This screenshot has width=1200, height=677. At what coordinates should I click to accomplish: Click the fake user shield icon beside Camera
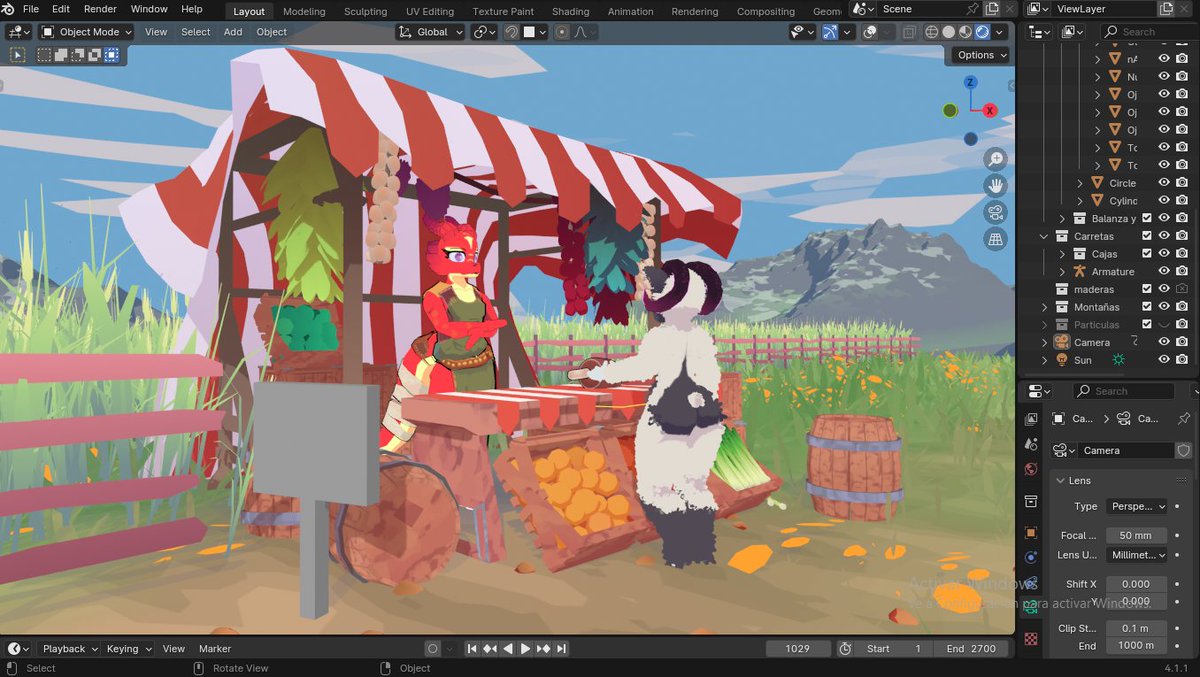coord(1184,451)
